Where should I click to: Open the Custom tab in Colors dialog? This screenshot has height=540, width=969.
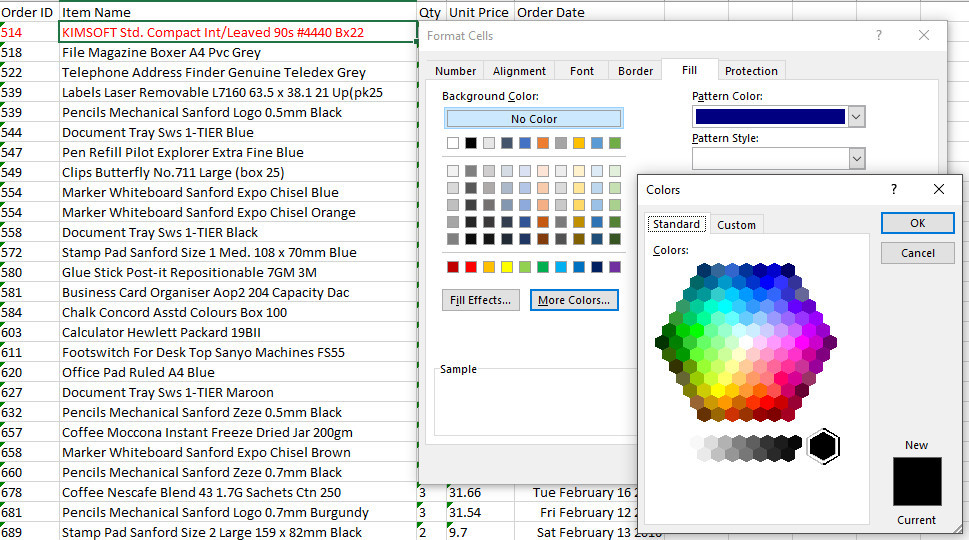[x=736, y=225]
